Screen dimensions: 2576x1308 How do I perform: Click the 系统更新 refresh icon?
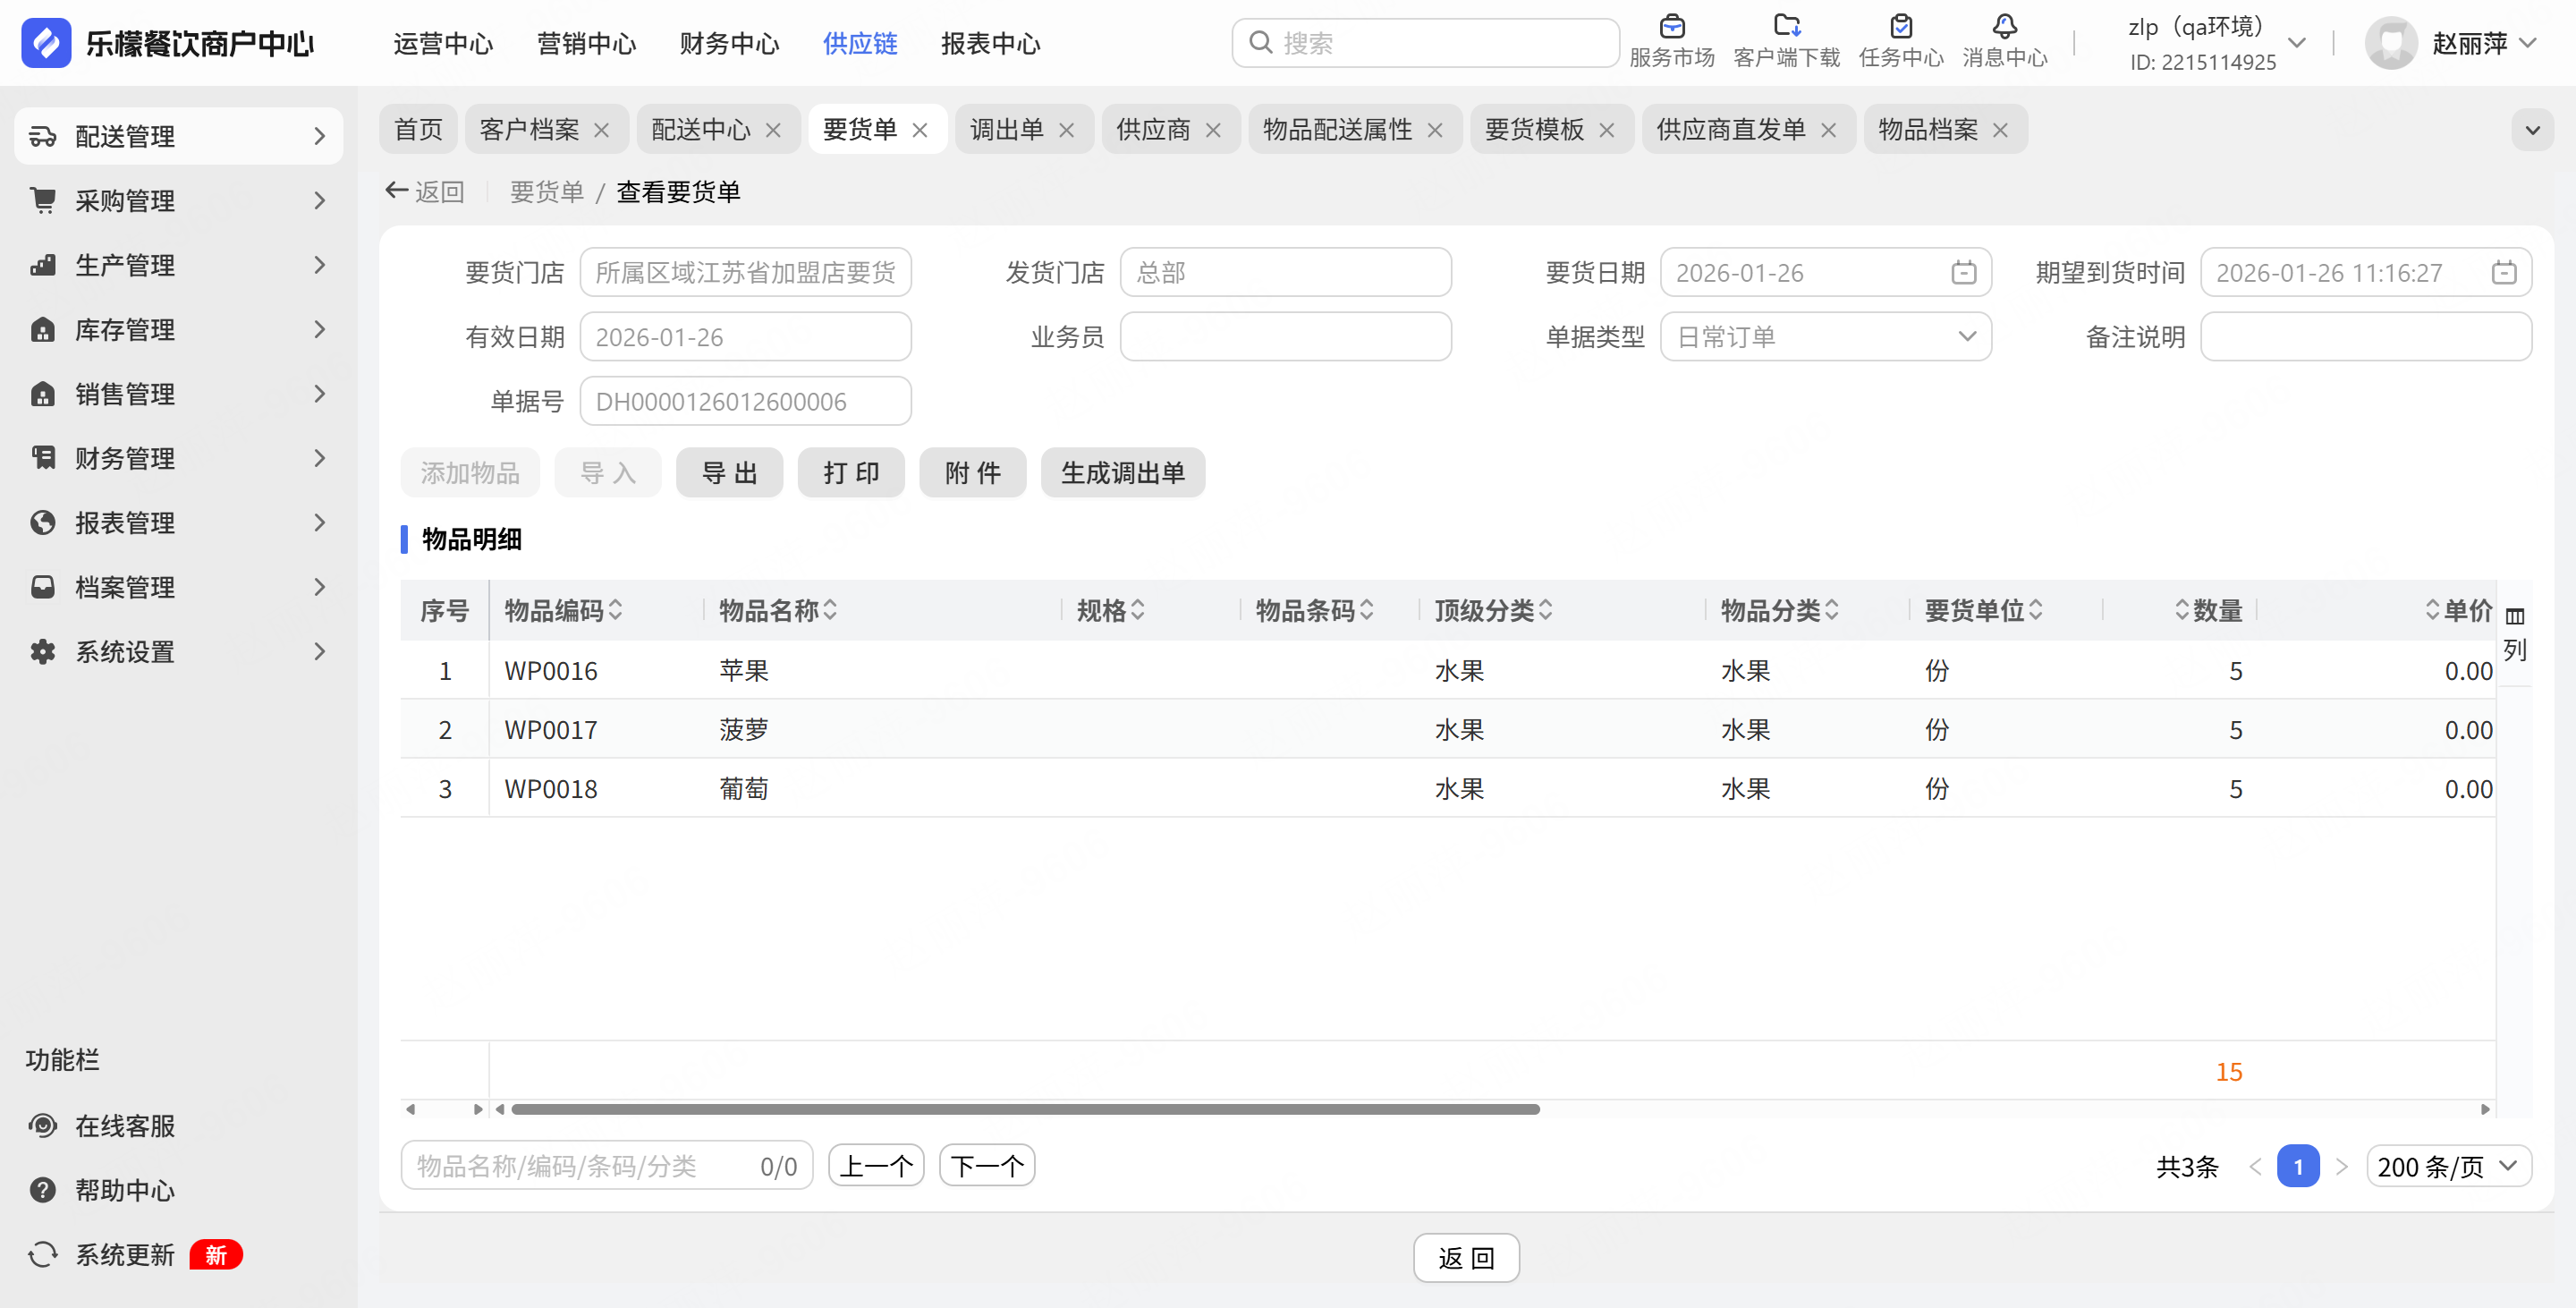(42, 1254)
